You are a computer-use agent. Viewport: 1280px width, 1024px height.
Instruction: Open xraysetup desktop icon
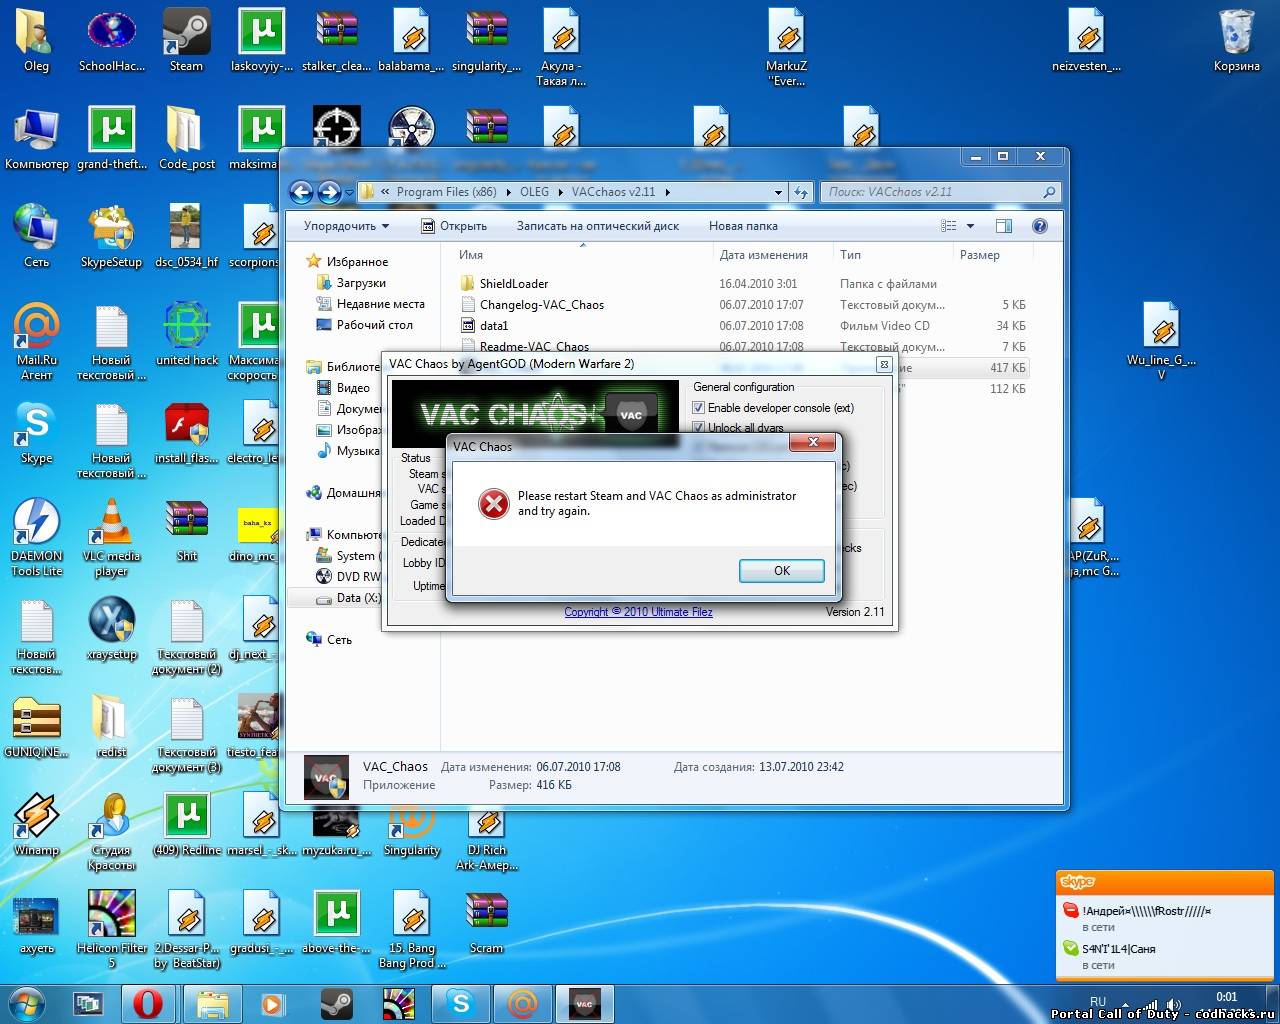coord(111,629)
